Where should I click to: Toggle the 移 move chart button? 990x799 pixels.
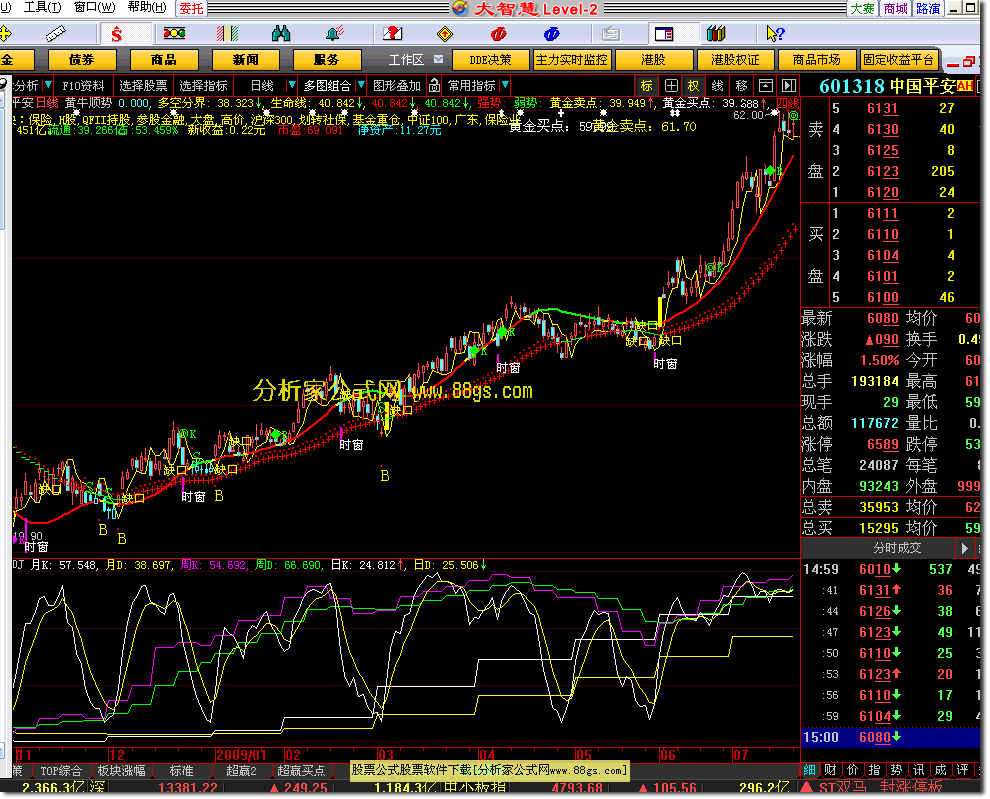742,85
